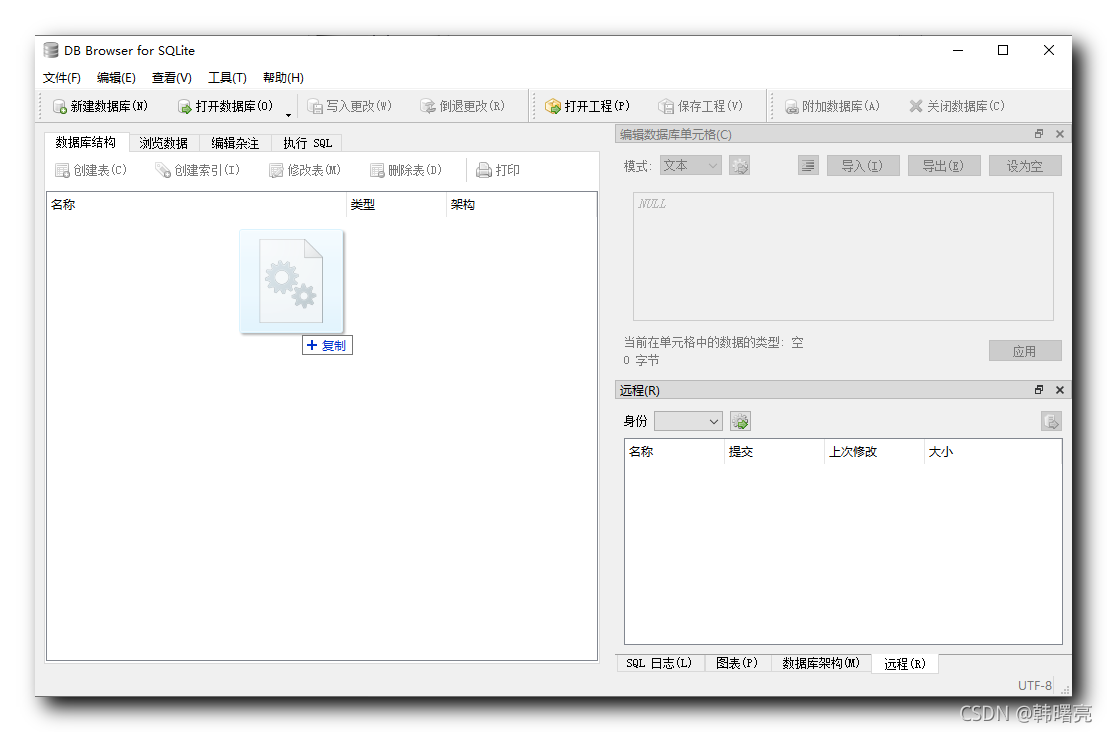Image resolution: width=1107 pixels, height=732 pixels.
Task: Close the 编辑数据库单元格 panel
Action: click(x=1060, y=134)
